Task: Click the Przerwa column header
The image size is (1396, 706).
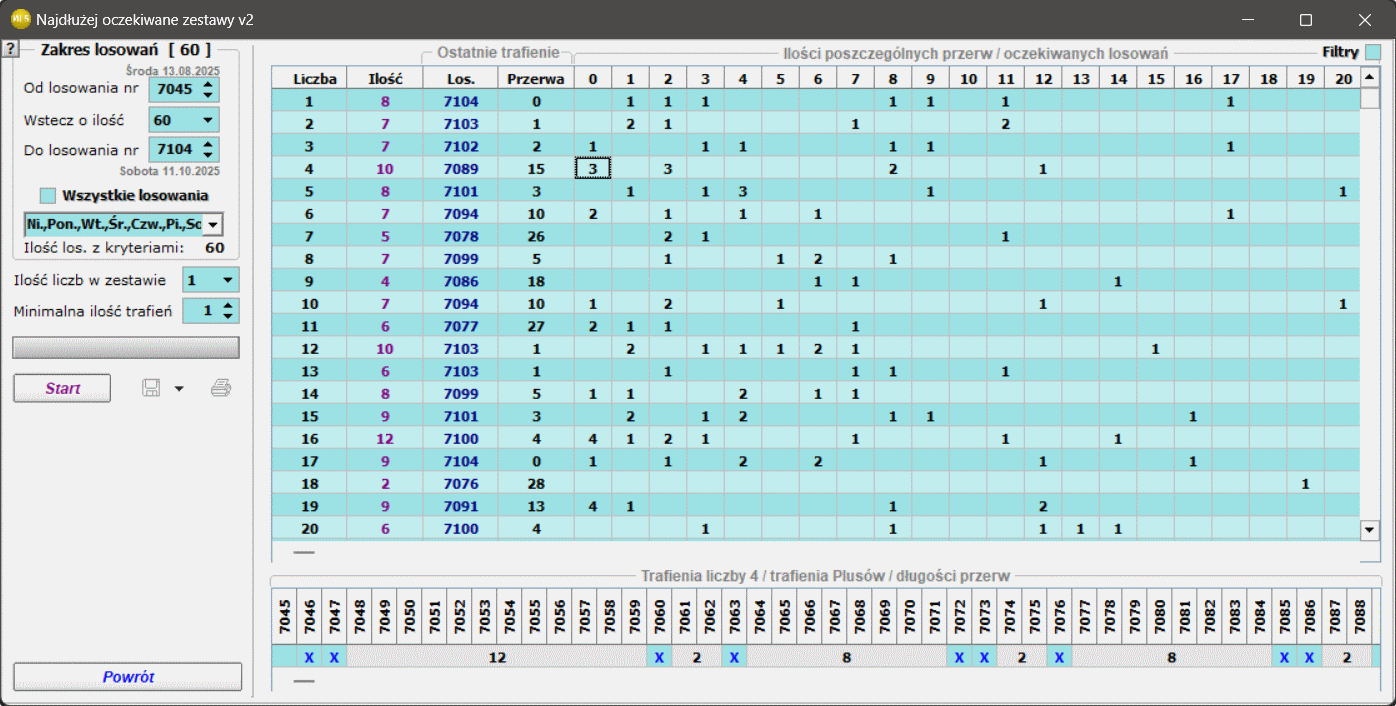Action: 535,78
